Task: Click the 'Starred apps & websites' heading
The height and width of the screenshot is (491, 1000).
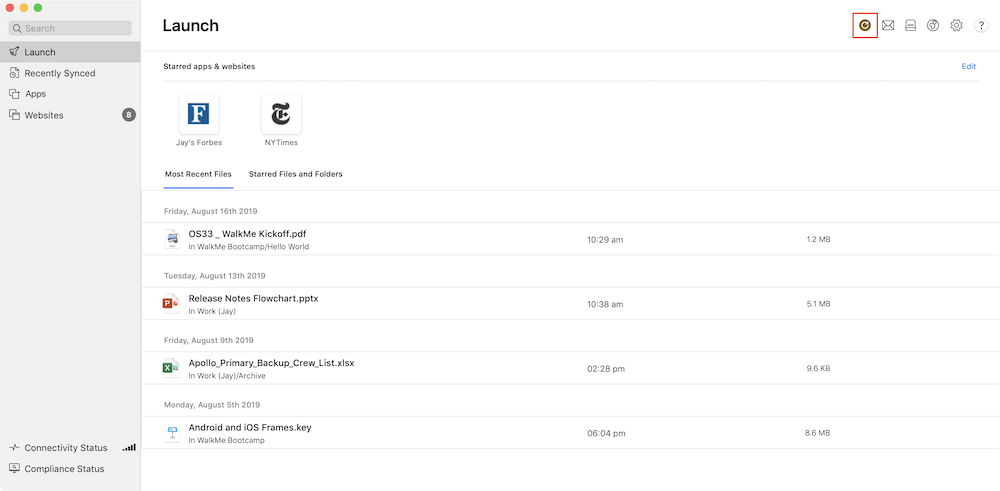Action: tap(209, 66)
